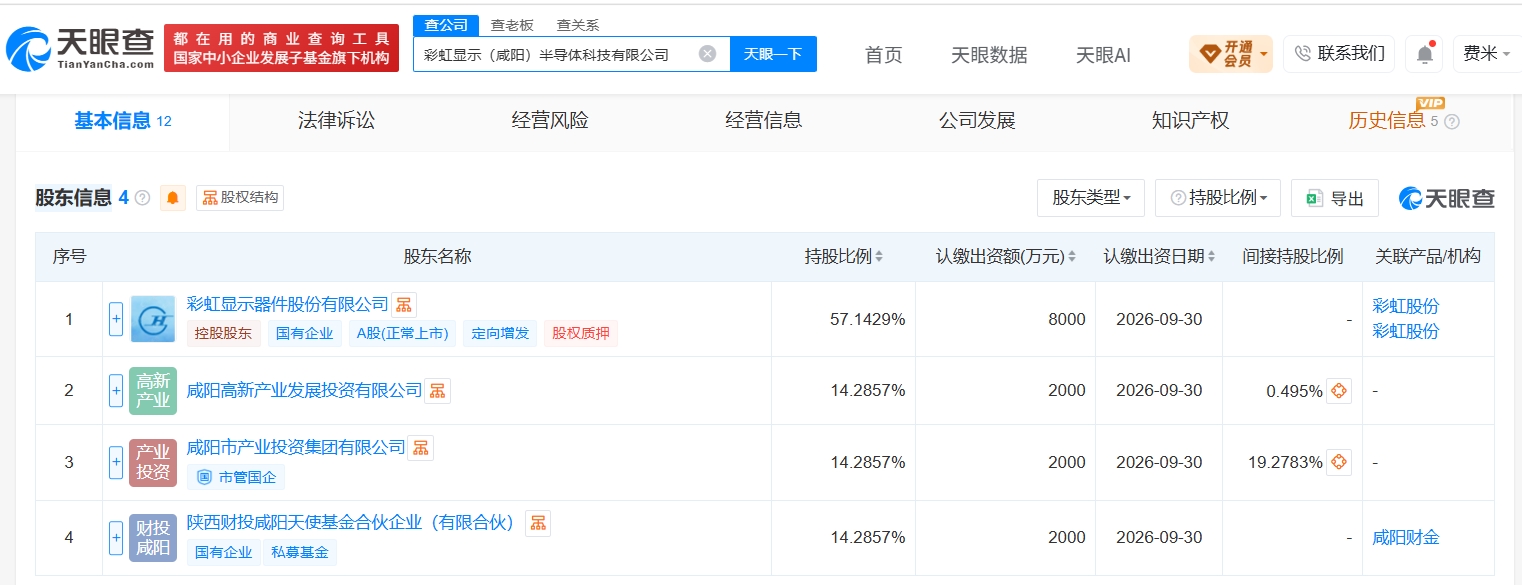Click help icon beside 历史信息 tab
Screen dimensions: 1522x585
coord(1452,122)
